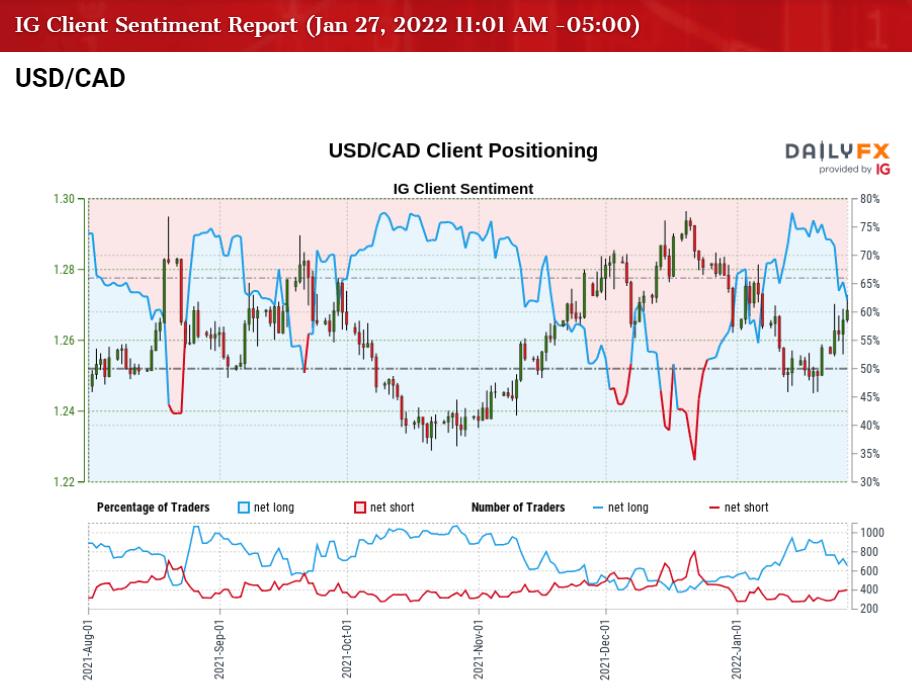Viewport: 912px width, 696px height.
Task: Click the IG Client Sentiment subtitle
Action: (x=462, y=188)
